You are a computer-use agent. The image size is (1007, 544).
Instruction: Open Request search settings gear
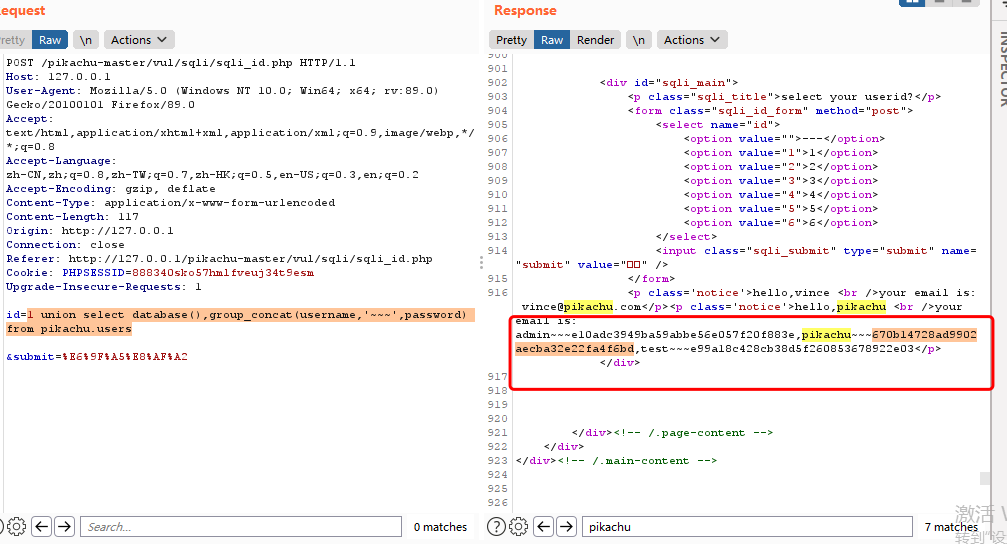coord(16,527)
